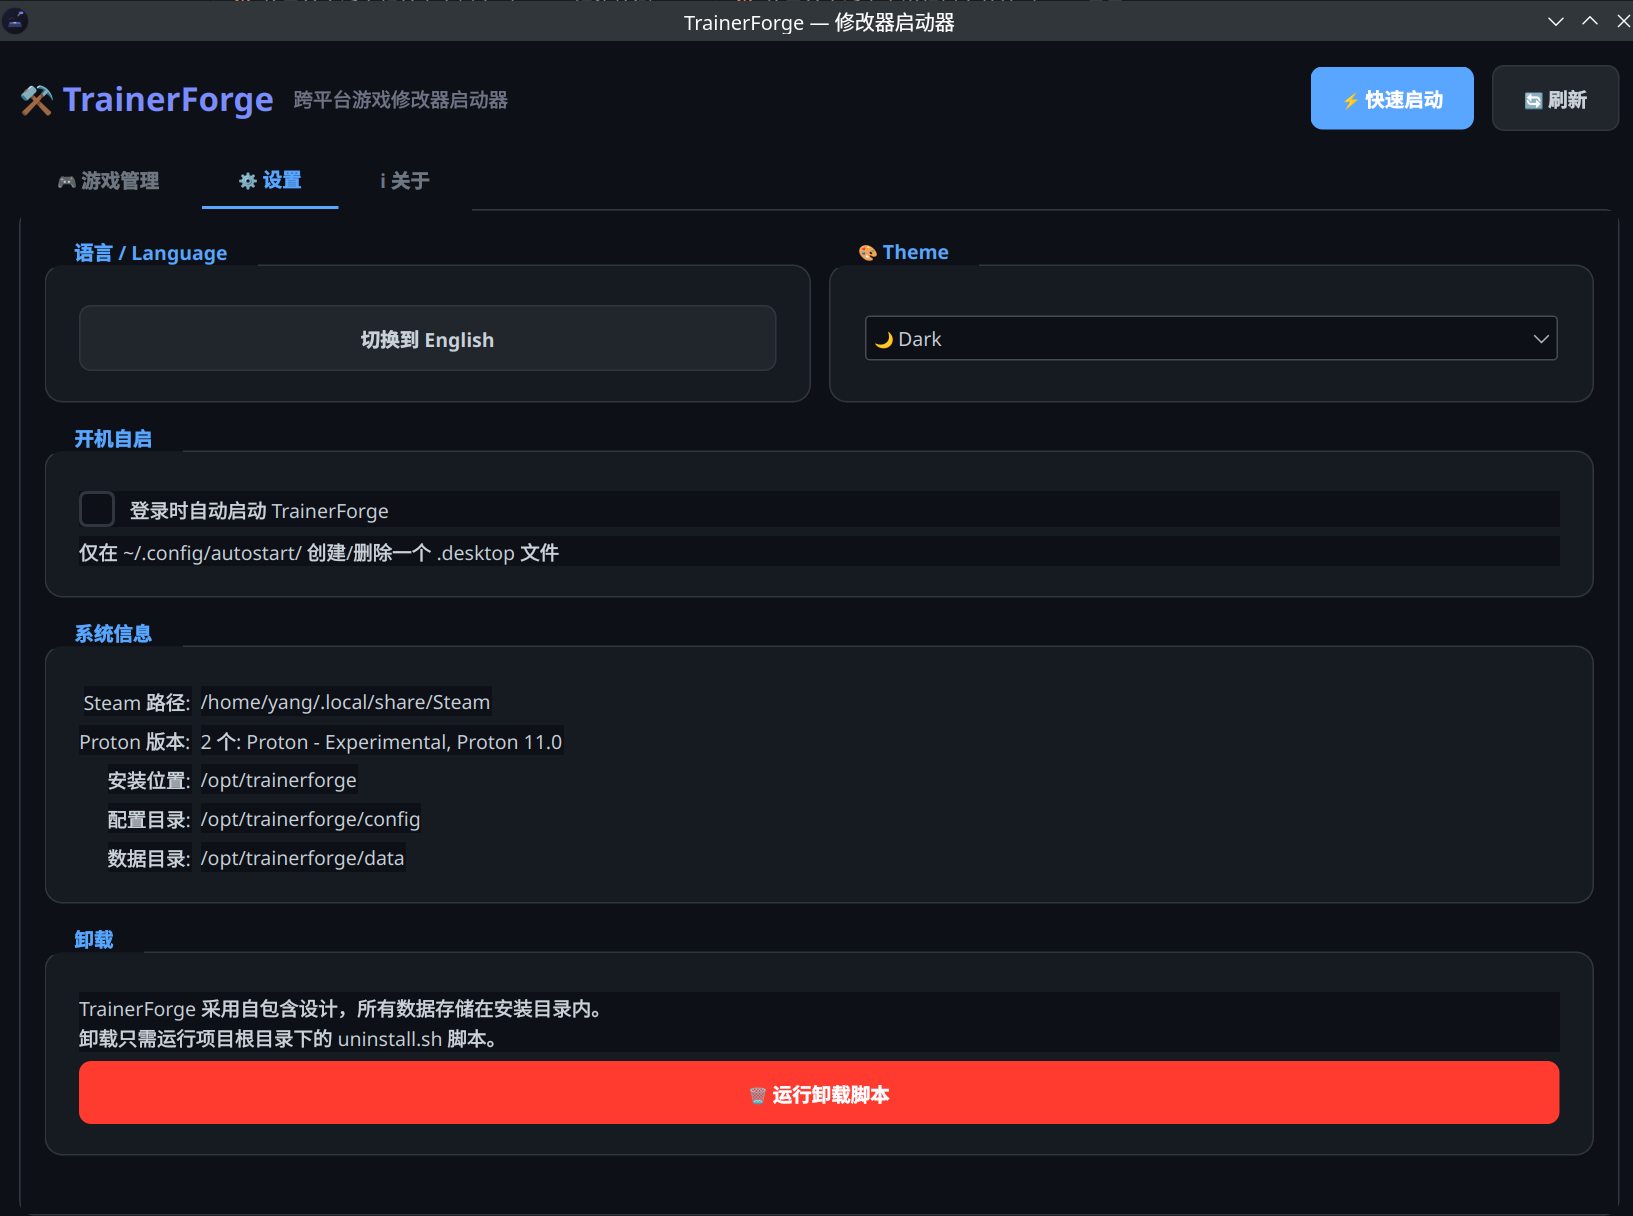
Task: Click the 跨平台游戏修改器启动器 subtitle
Action: [401, 100]
